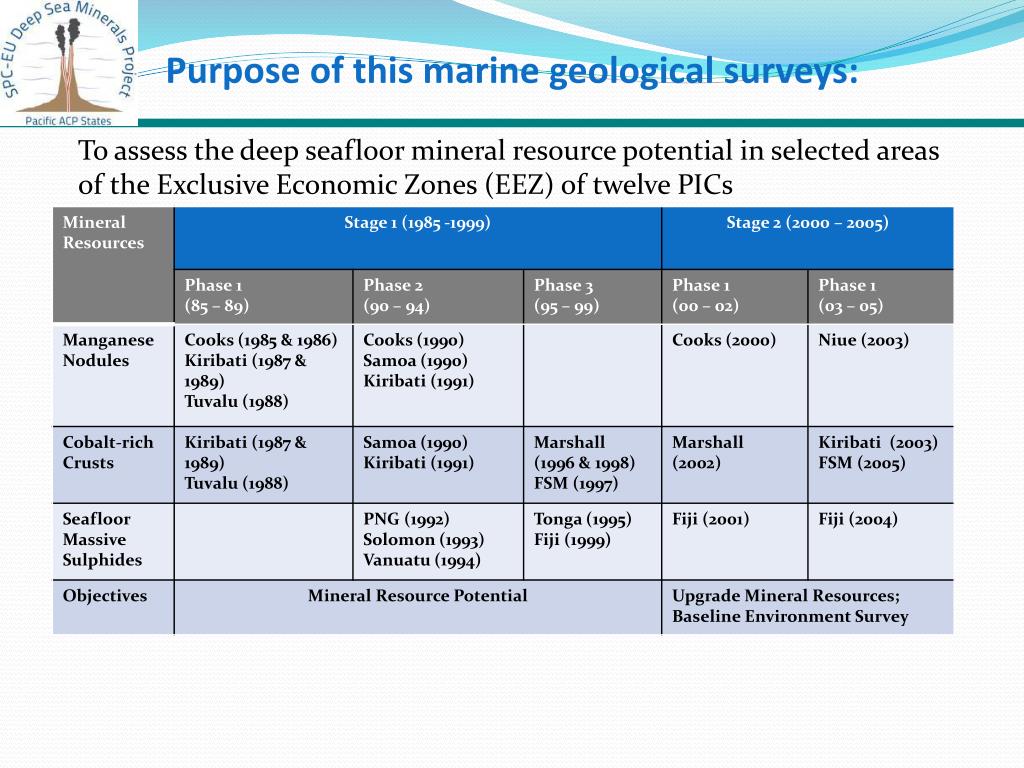
Task: Click the 'Stage 2 (2000 – 2005)' header
Action: [x=807, y=238]
